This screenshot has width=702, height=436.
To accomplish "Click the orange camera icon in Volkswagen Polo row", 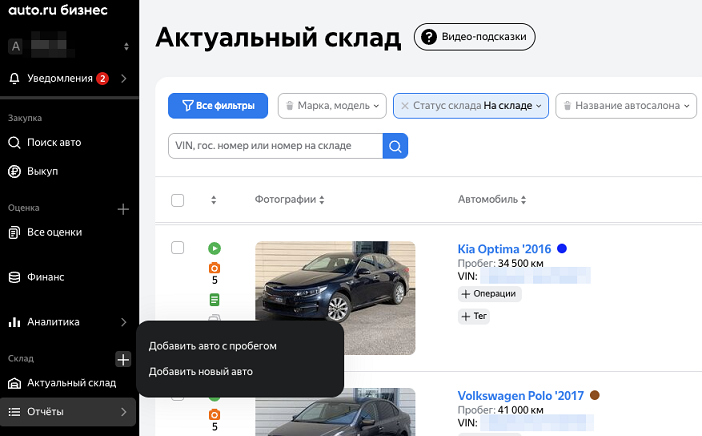I will click(x=214, y=415).
